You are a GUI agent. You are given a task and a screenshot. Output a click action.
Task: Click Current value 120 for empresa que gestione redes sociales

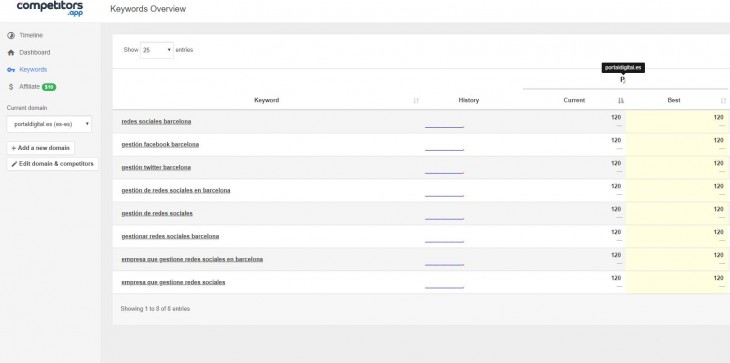pos(616,278)
